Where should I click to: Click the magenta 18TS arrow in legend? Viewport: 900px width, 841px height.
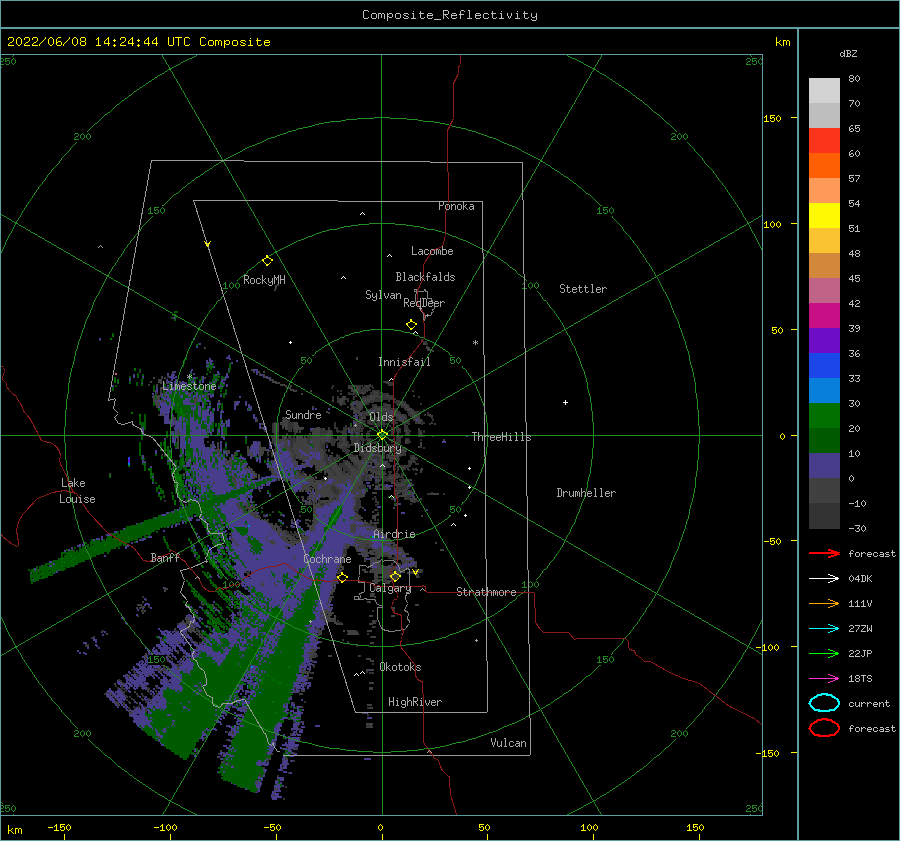(x=824, y=679)
